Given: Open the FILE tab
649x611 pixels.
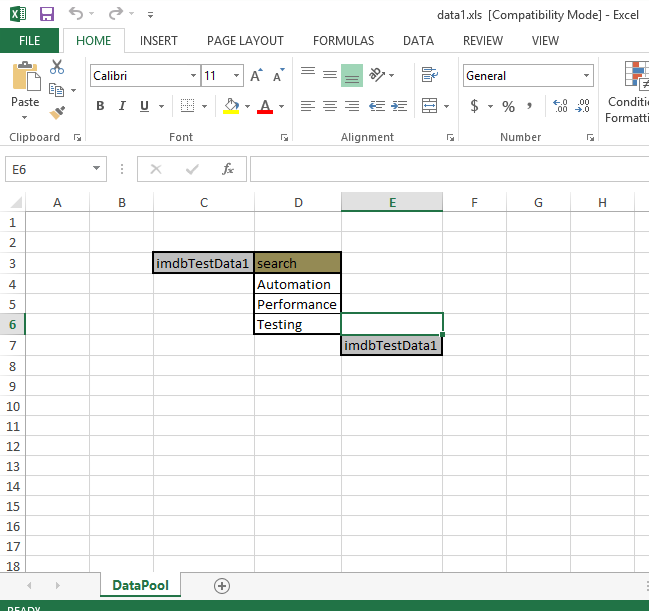Looking at the screenshot, I should click(29, 41).
